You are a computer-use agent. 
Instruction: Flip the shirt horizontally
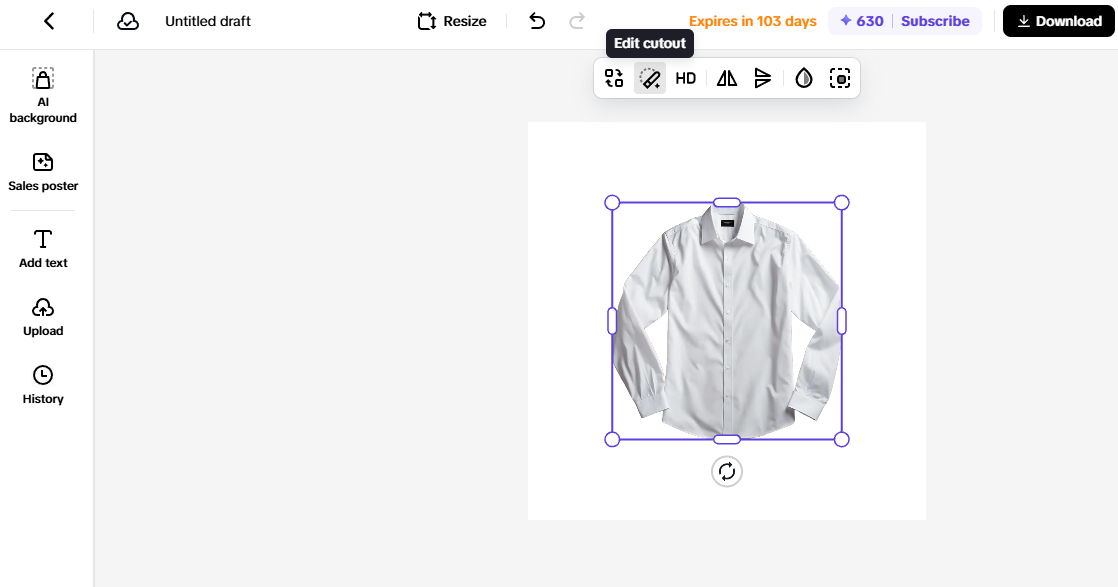coord(727,78)
